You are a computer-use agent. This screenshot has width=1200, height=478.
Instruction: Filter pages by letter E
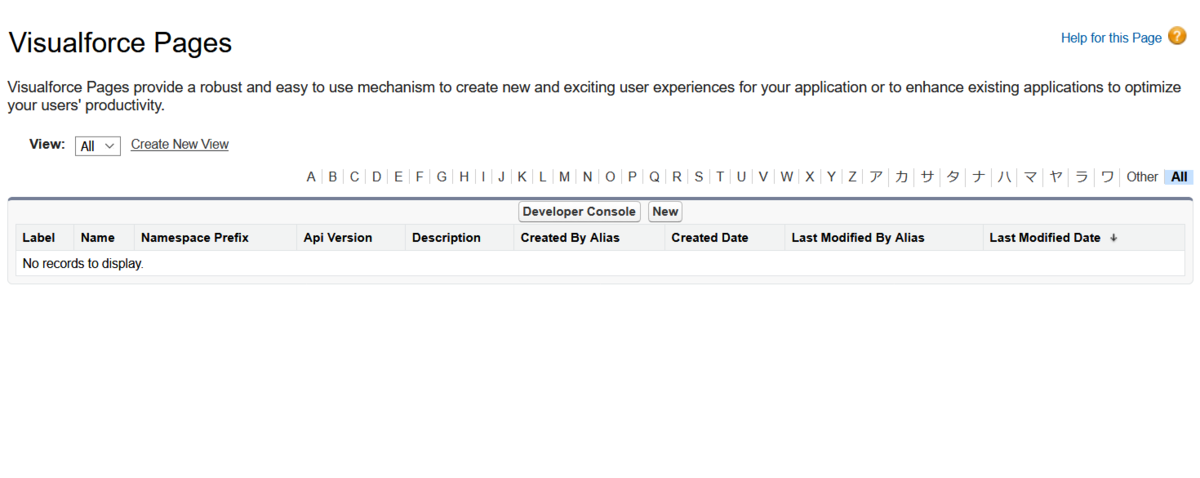pyautogui.click(x=398, y=177)
